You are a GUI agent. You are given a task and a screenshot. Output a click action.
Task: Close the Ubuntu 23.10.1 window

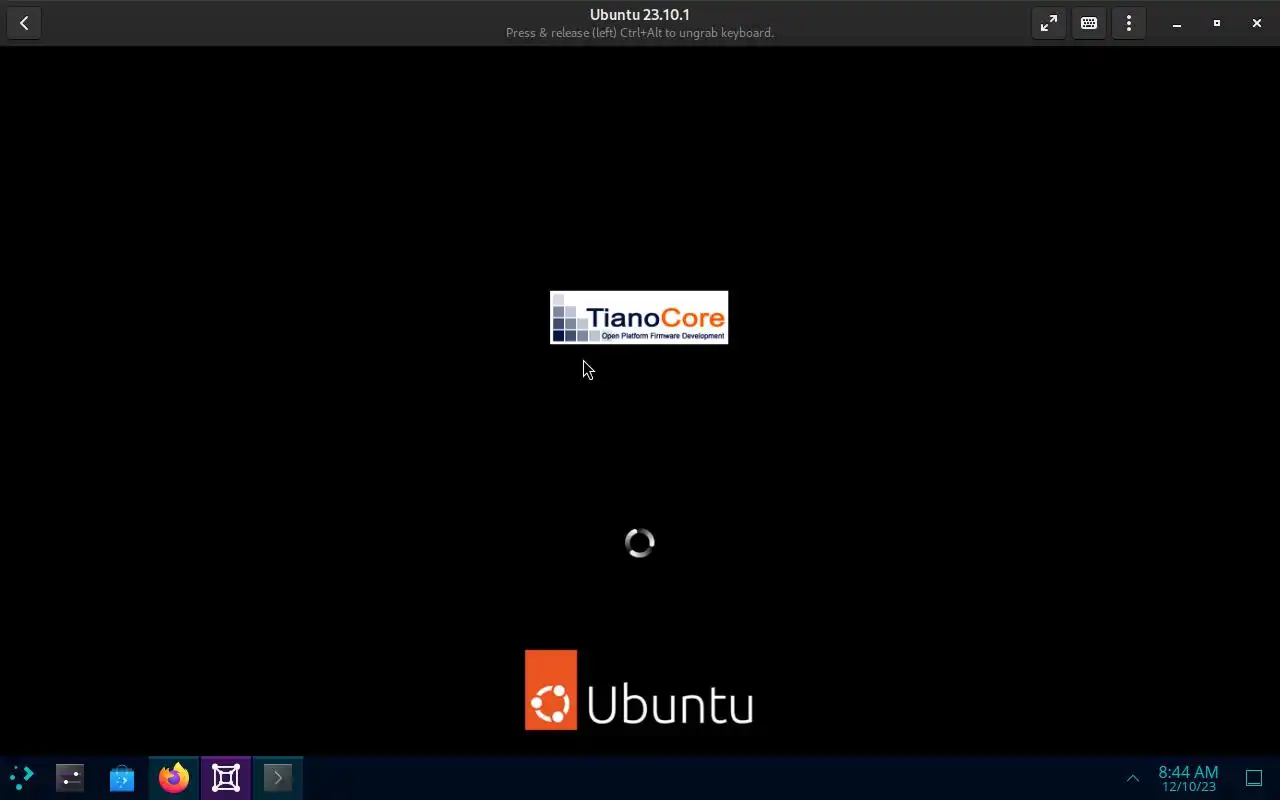click(1257, 23)
